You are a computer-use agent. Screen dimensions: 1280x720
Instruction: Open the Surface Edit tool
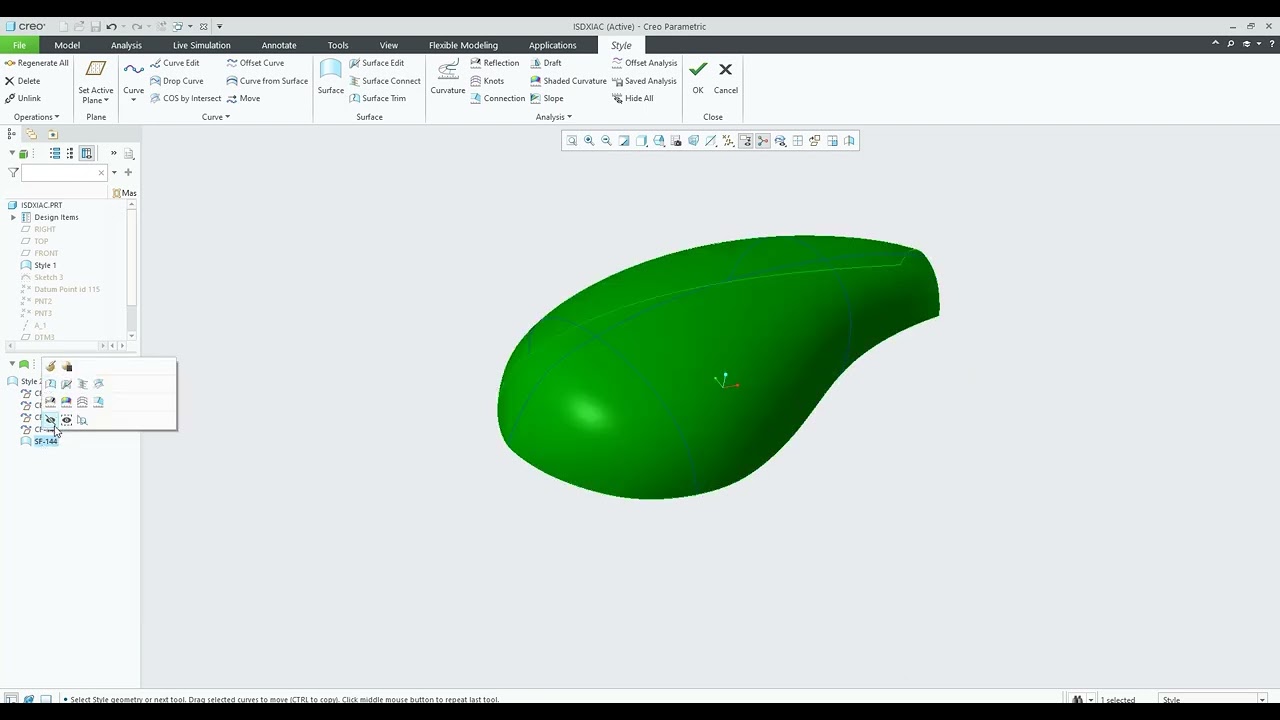[377, 63]
